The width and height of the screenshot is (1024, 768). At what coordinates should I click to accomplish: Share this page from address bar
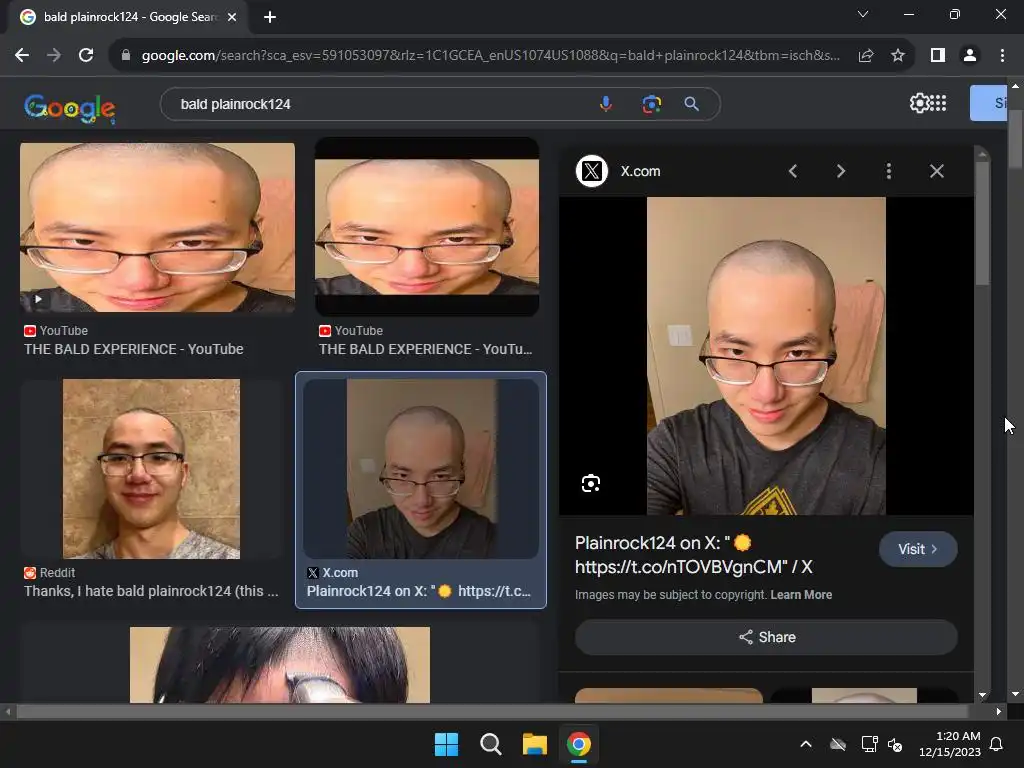coord(866,56)
